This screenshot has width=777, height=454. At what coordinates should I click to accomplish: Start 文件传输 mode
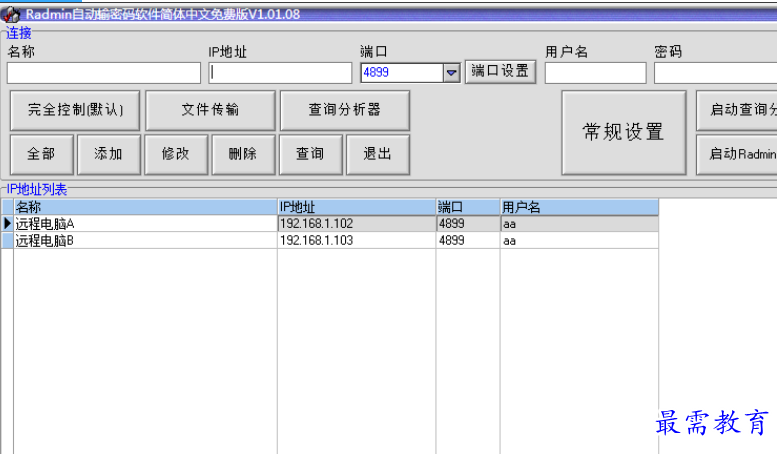click(x=210, y=110)
